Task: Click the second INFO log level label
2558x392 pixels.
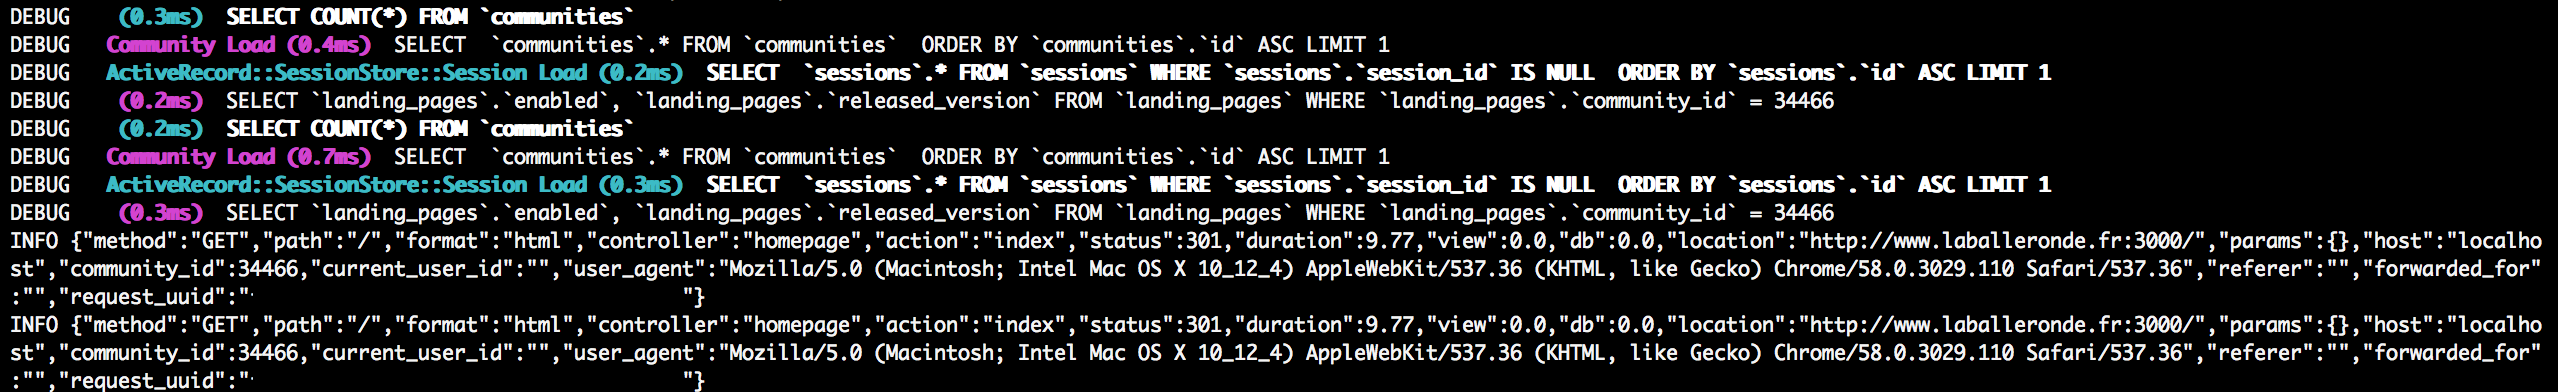Action: click(34, 325)
